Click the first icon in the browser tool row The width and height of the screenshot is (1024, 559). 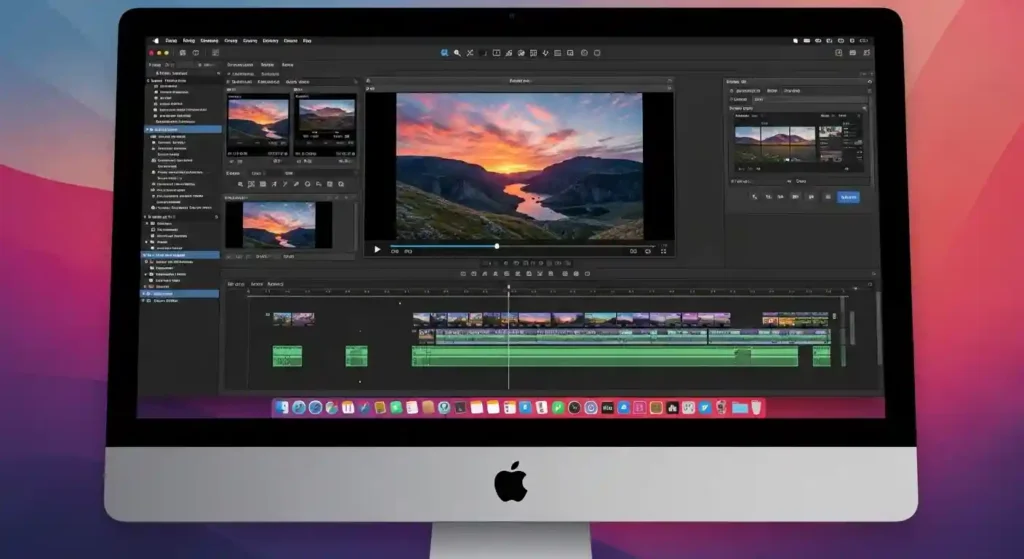[x=240, y=184]
